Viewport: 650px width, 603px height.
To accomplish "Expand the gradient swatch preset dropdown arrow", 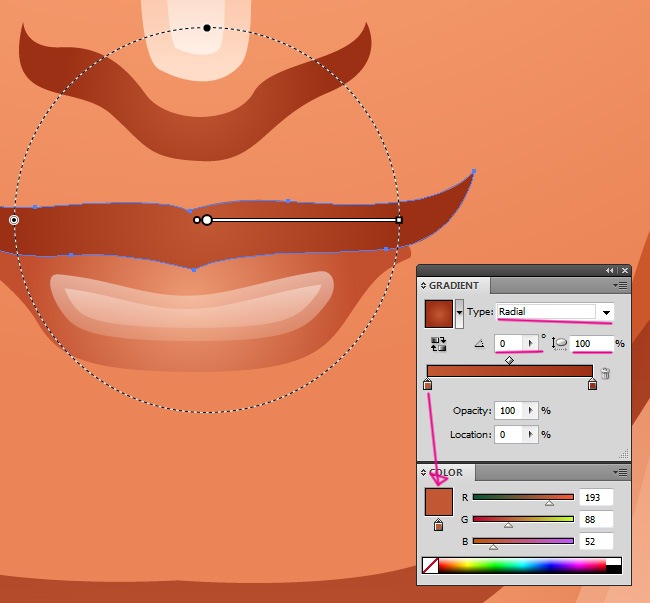I will click(459, 313).
